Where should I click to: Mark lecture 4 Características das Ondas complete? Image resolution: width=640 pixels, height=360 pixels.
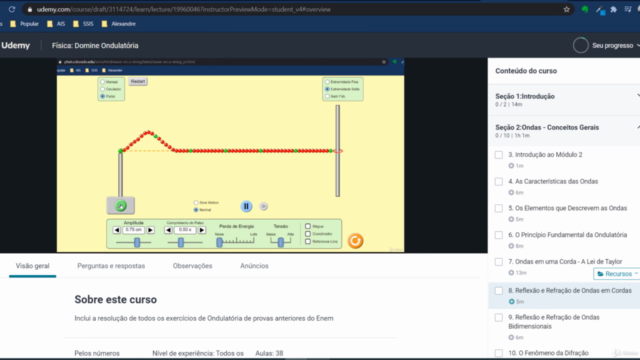click(499, 182)
